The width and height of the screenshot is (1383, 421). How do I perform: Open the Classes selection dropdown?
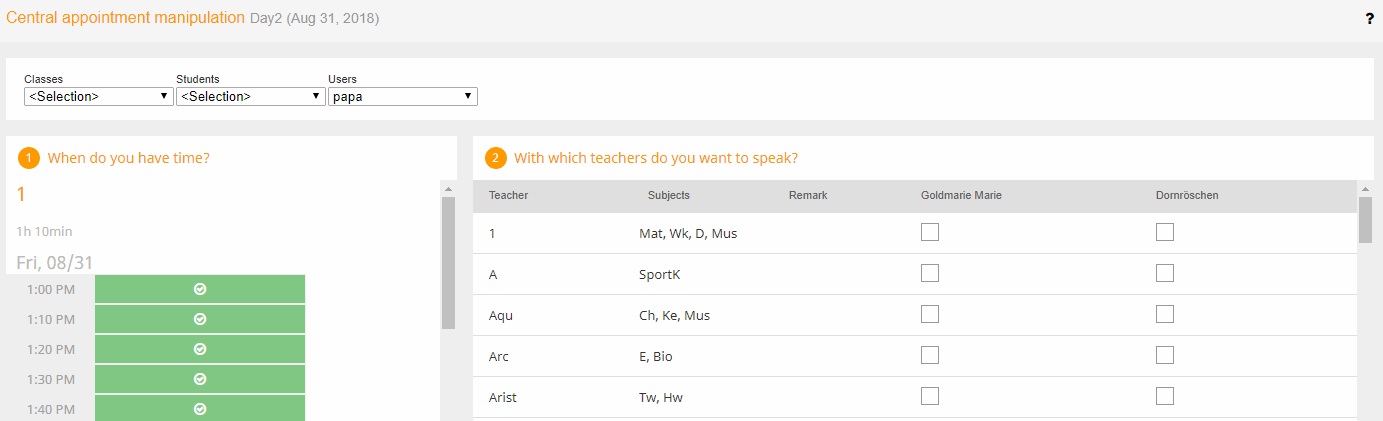coord(99,96)
